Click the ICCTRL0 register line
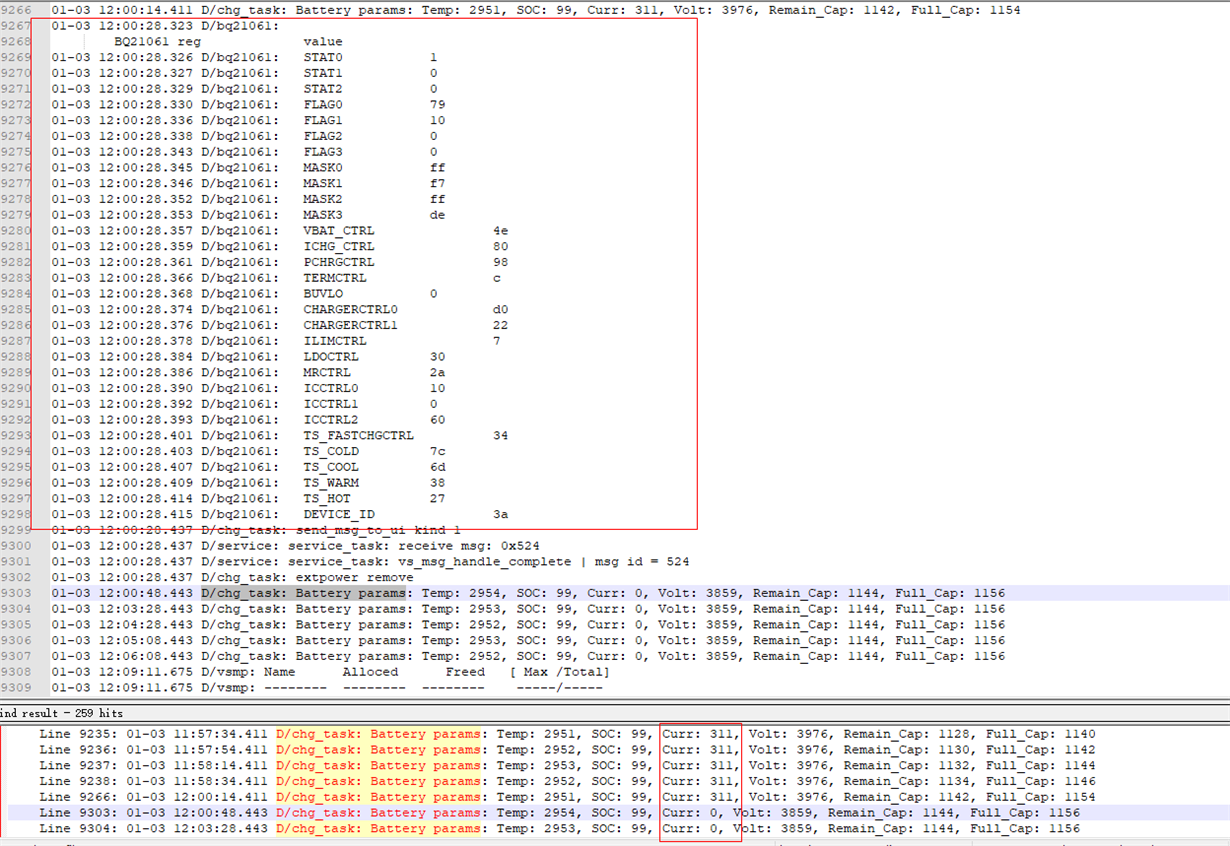Image resolution: width=1230 pixels, height=846 pixels. (x=248, y=388)
